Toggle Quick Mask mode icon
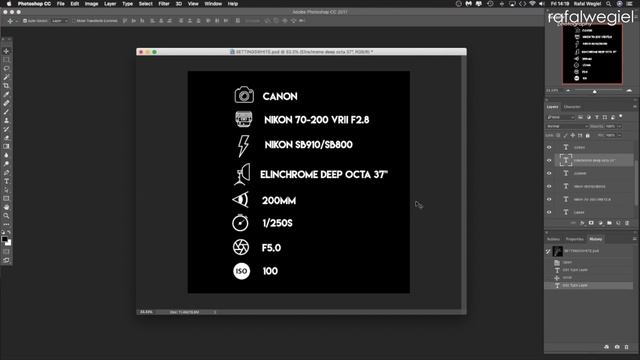The height and width of the screenshot is (360, 640). [6, 251]
